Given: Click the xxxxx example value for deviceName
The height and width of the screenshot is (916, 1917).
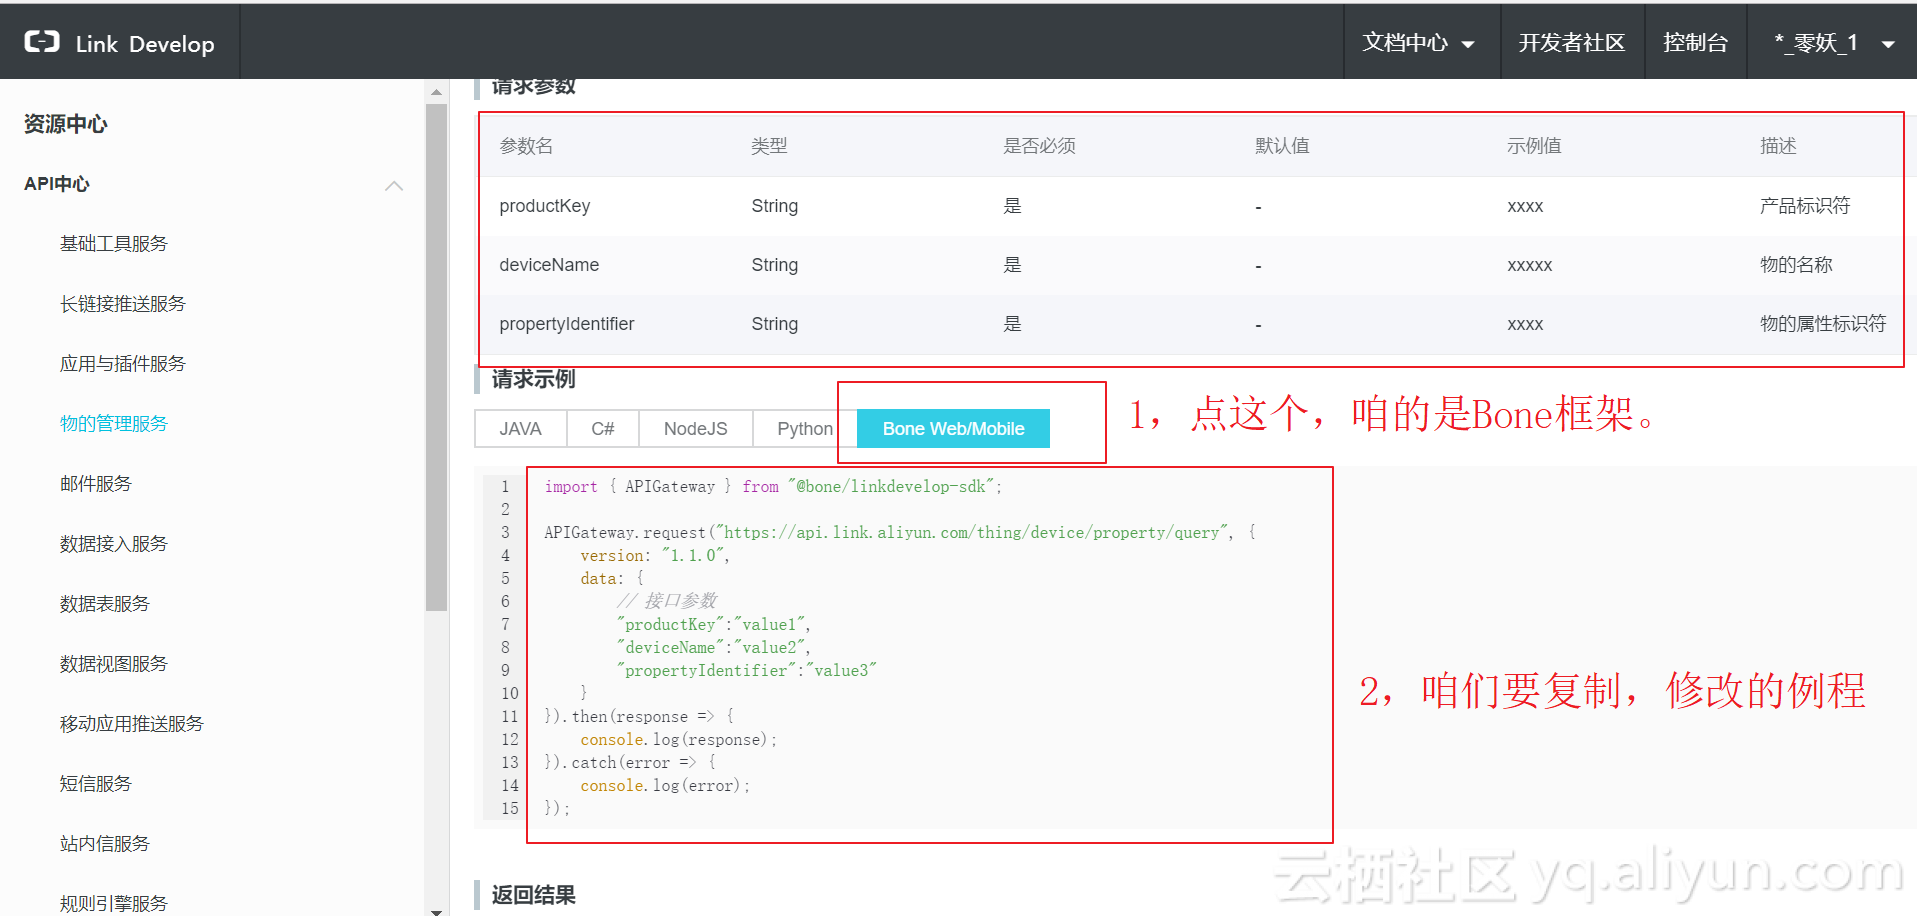Looking at the screenshot, I should tap(1529, 266).
